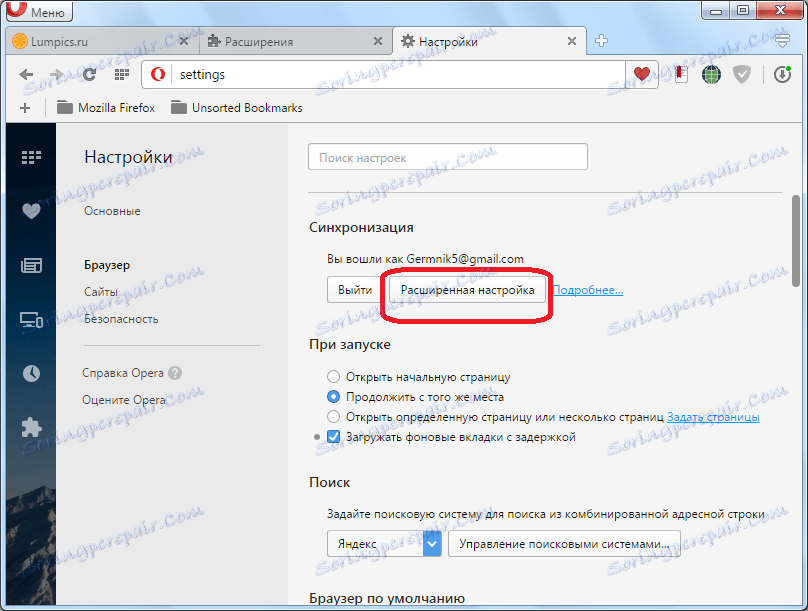Click the shield ad-block icon
Screen dimensions: 808x611
(x=742, y=75)
